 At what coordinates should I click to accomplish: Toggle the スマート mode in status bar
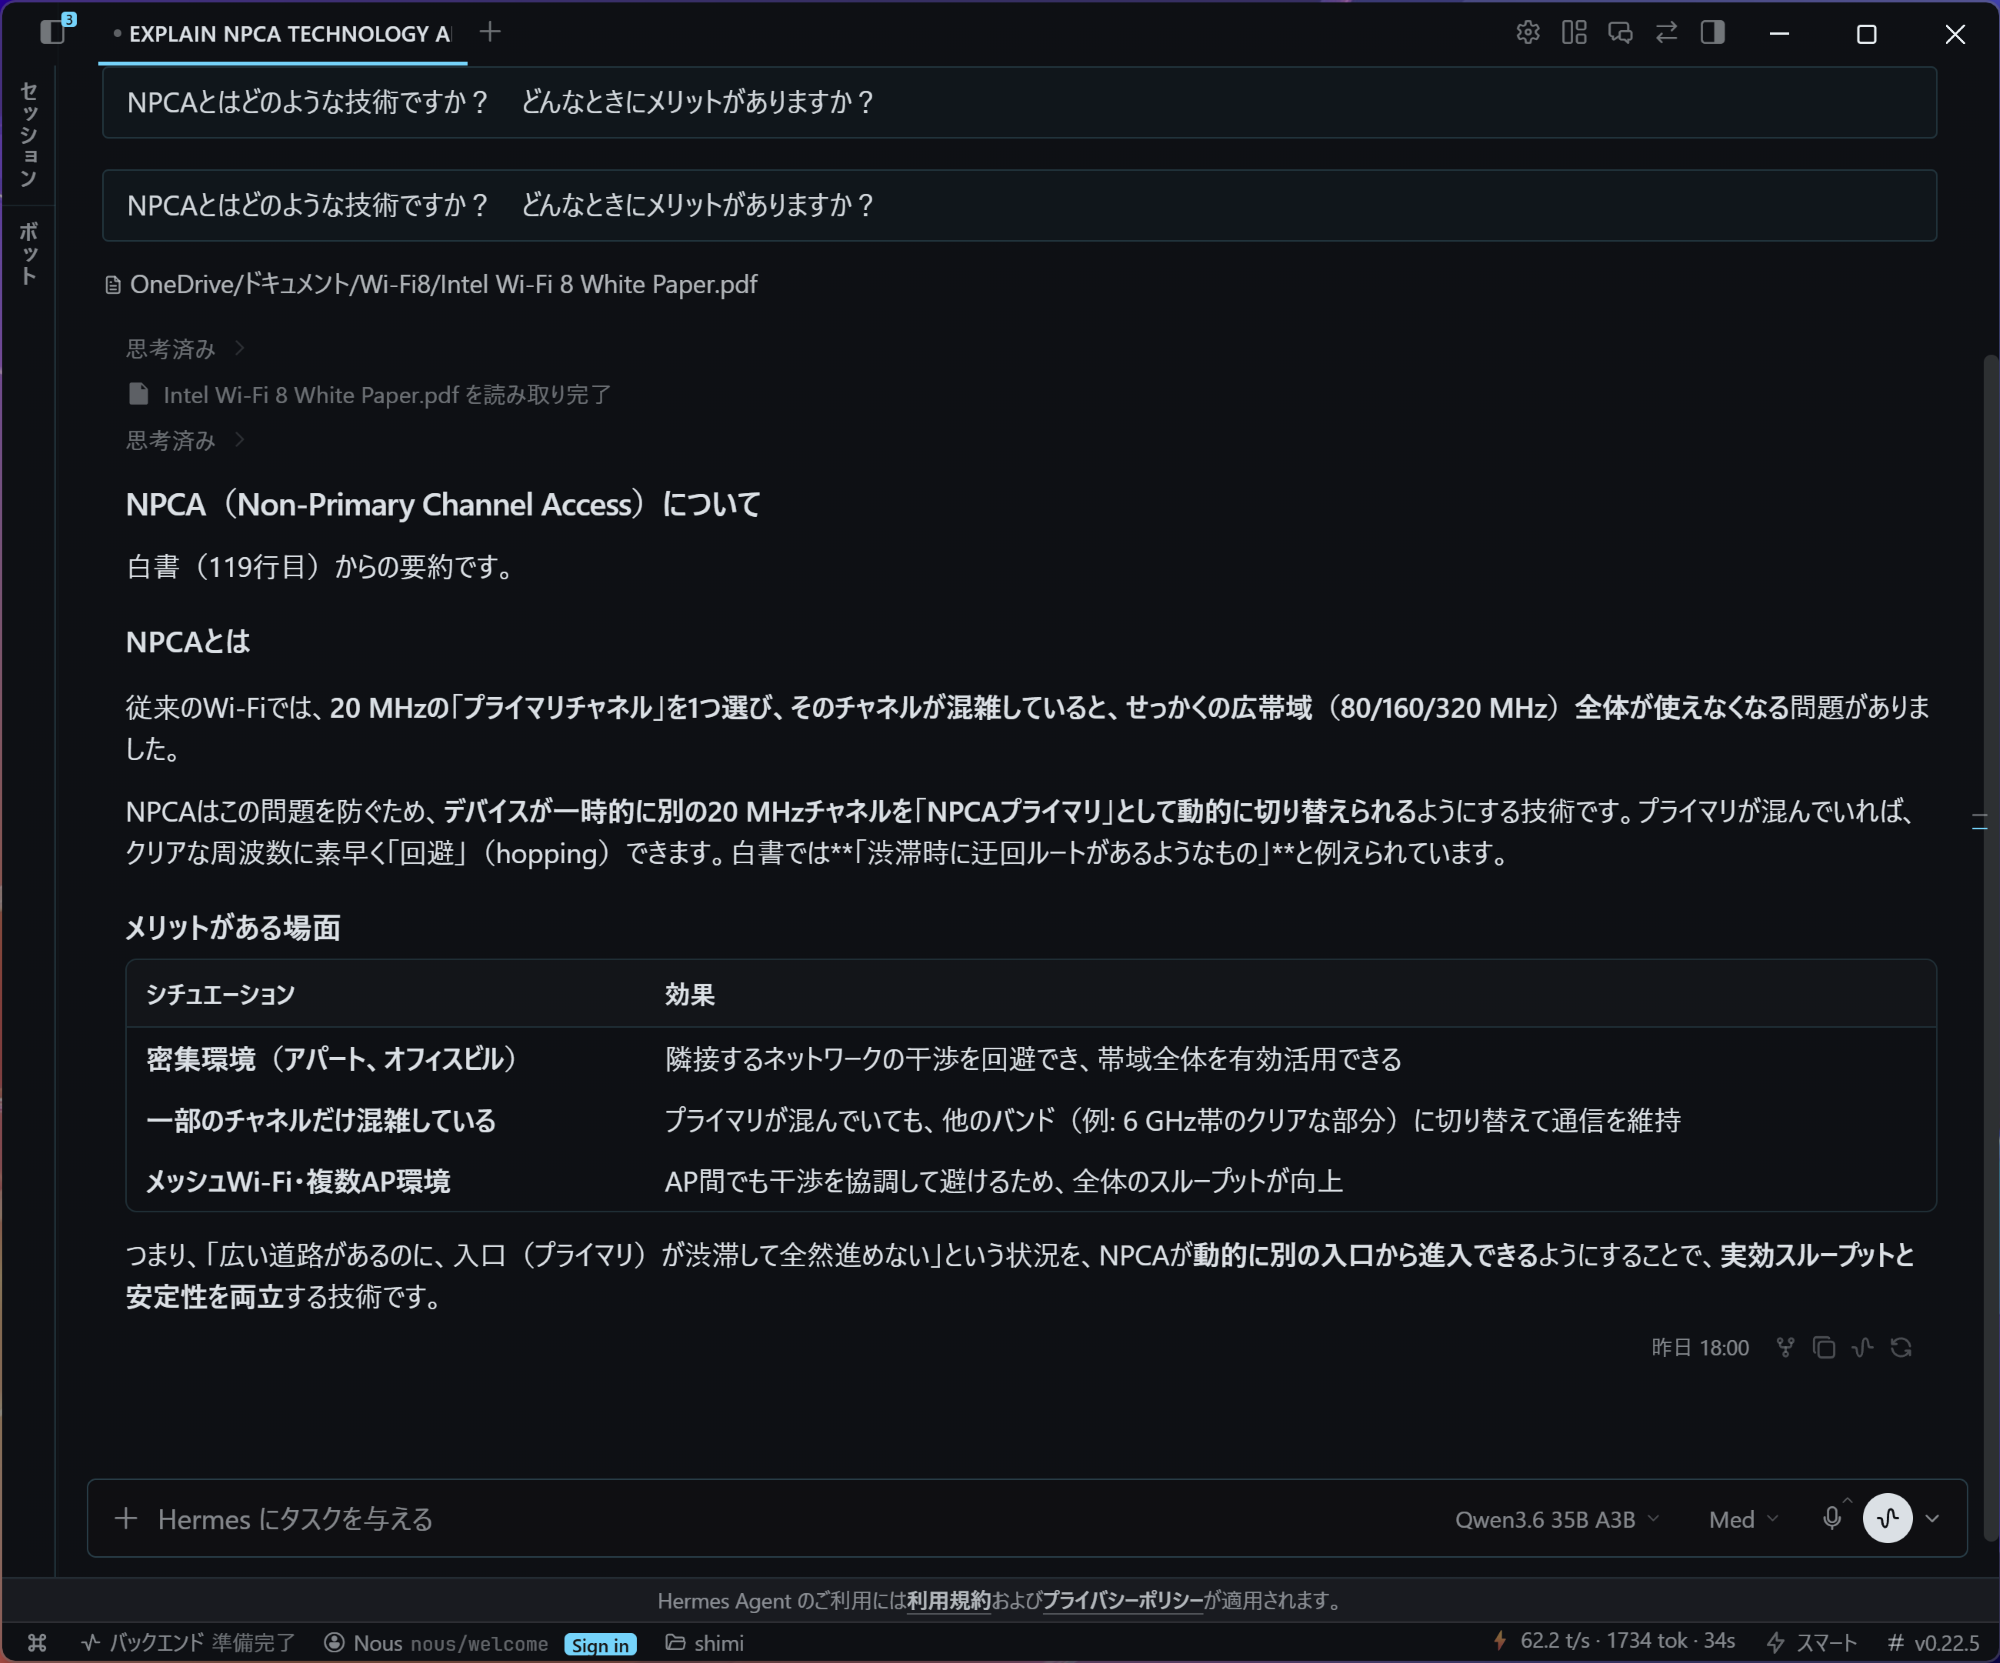point(1811,1642)
